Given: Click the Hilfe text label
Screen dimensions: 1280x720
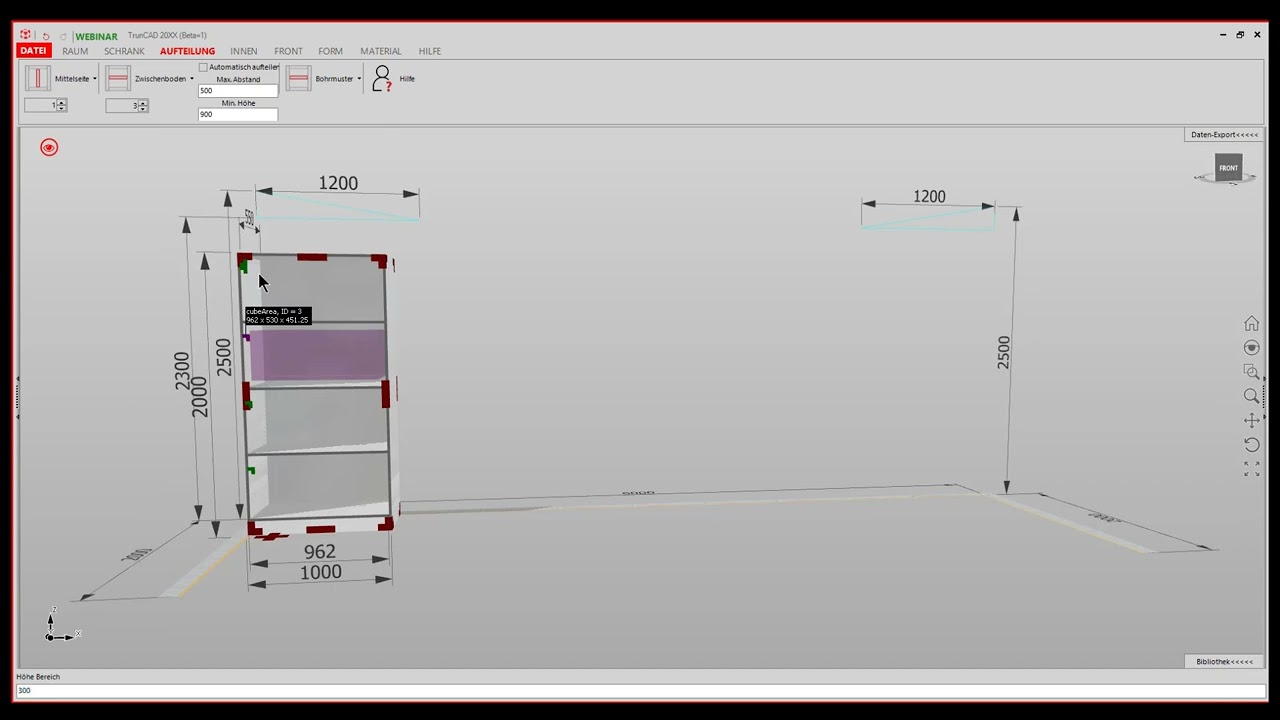Looking at the screenshot, I should pos(407,79).
